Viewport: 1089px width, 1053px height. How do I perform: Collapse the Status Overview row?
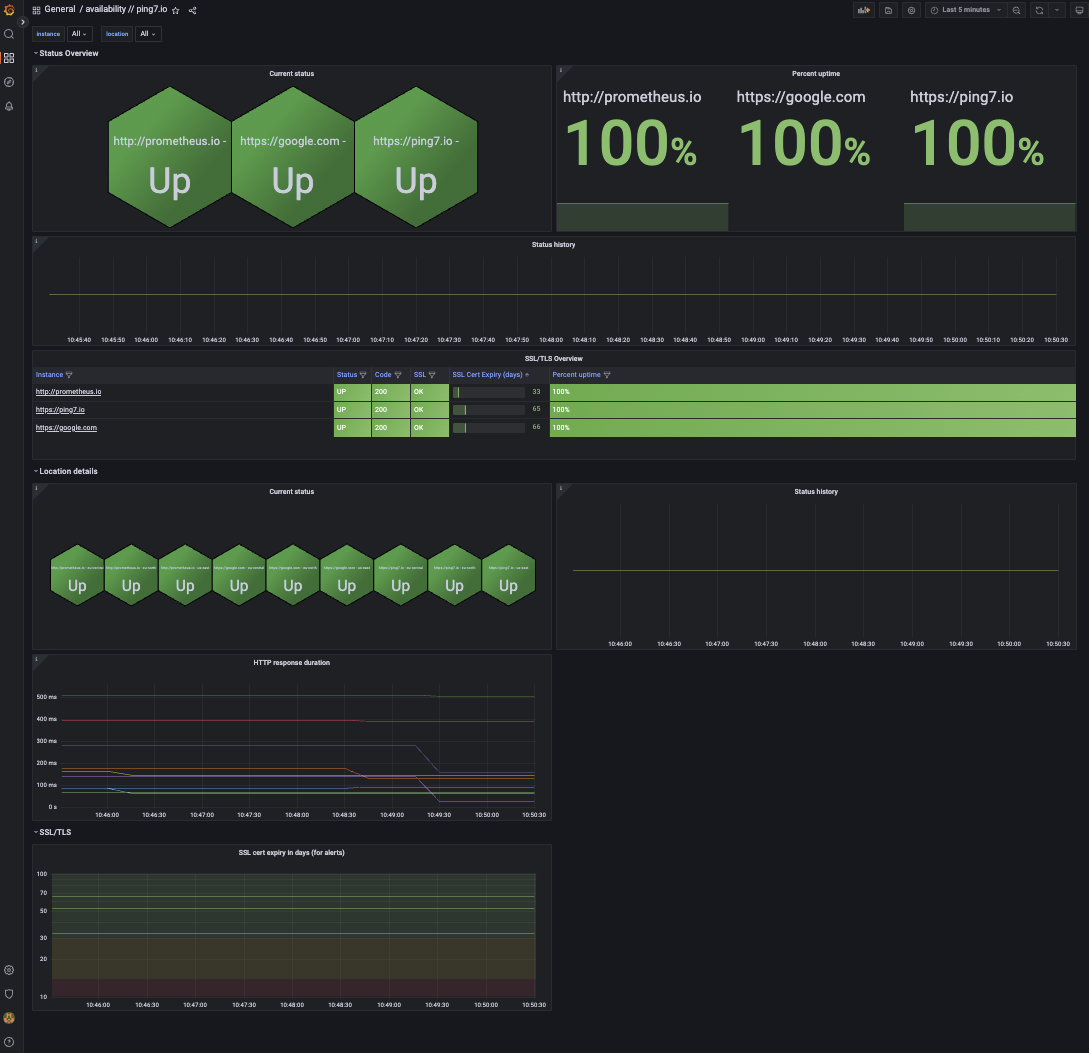tap(66, 53)
